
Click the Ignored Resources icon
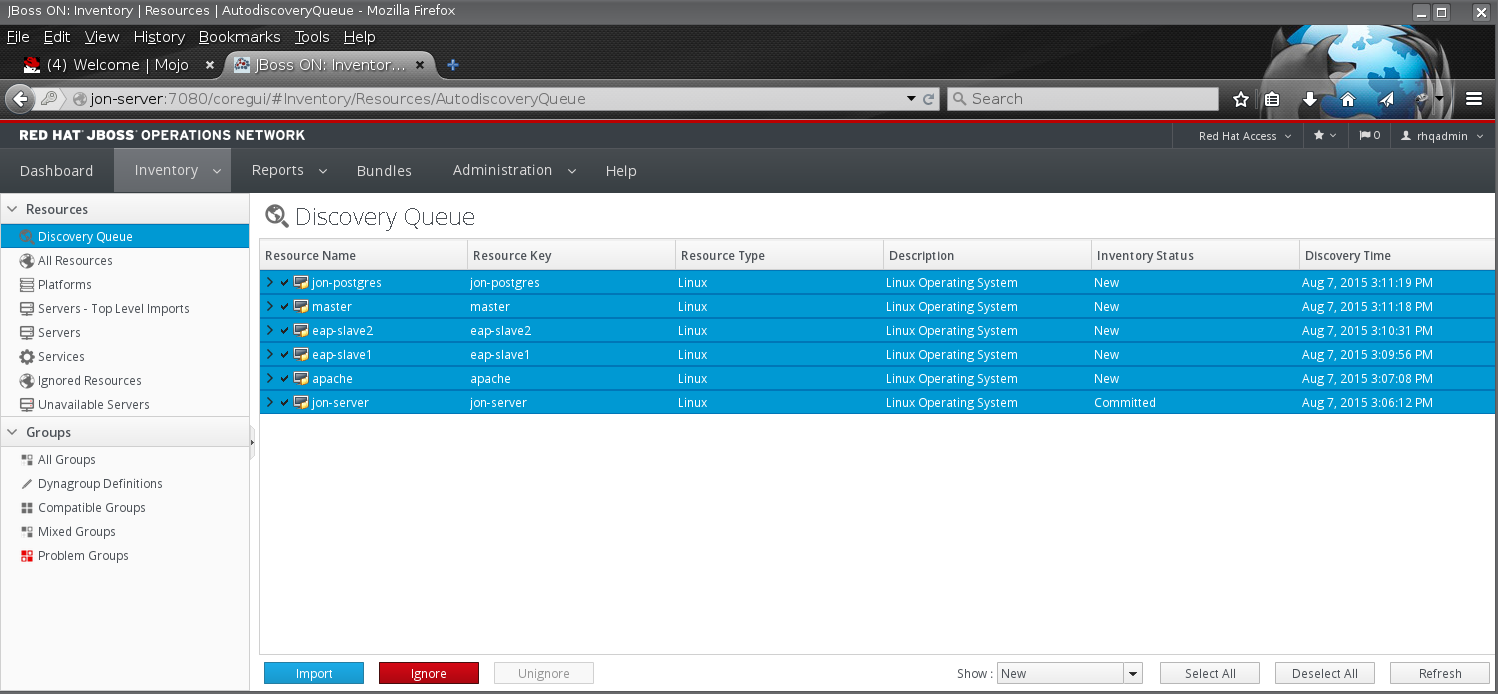28,381
